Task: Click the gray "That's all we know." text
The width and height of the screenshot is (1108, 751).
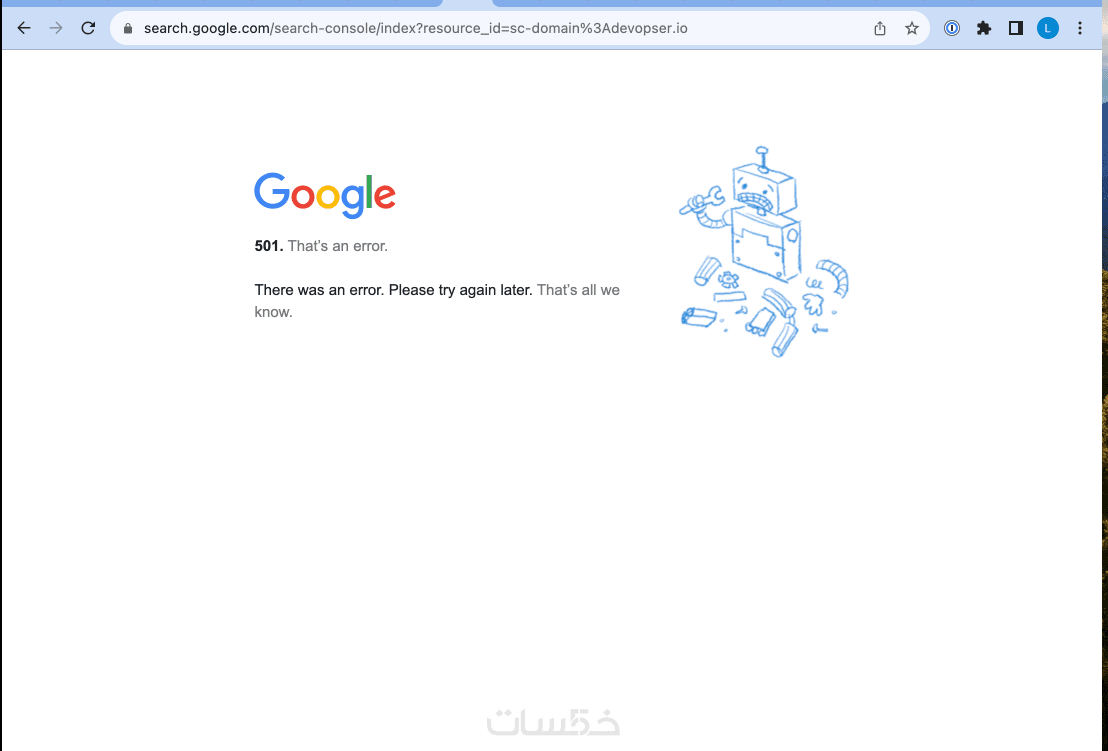Action: click(437, 301)
